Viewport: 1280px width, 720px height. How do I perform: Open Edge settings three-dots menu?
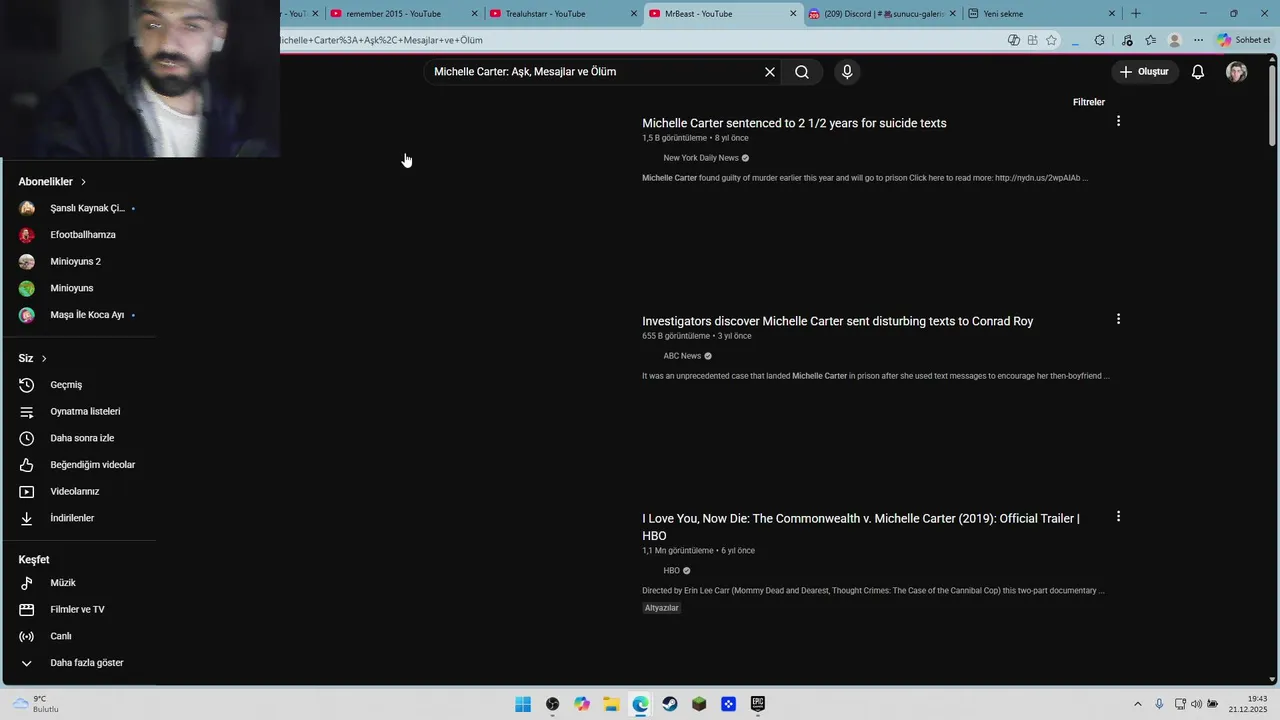1198,40
